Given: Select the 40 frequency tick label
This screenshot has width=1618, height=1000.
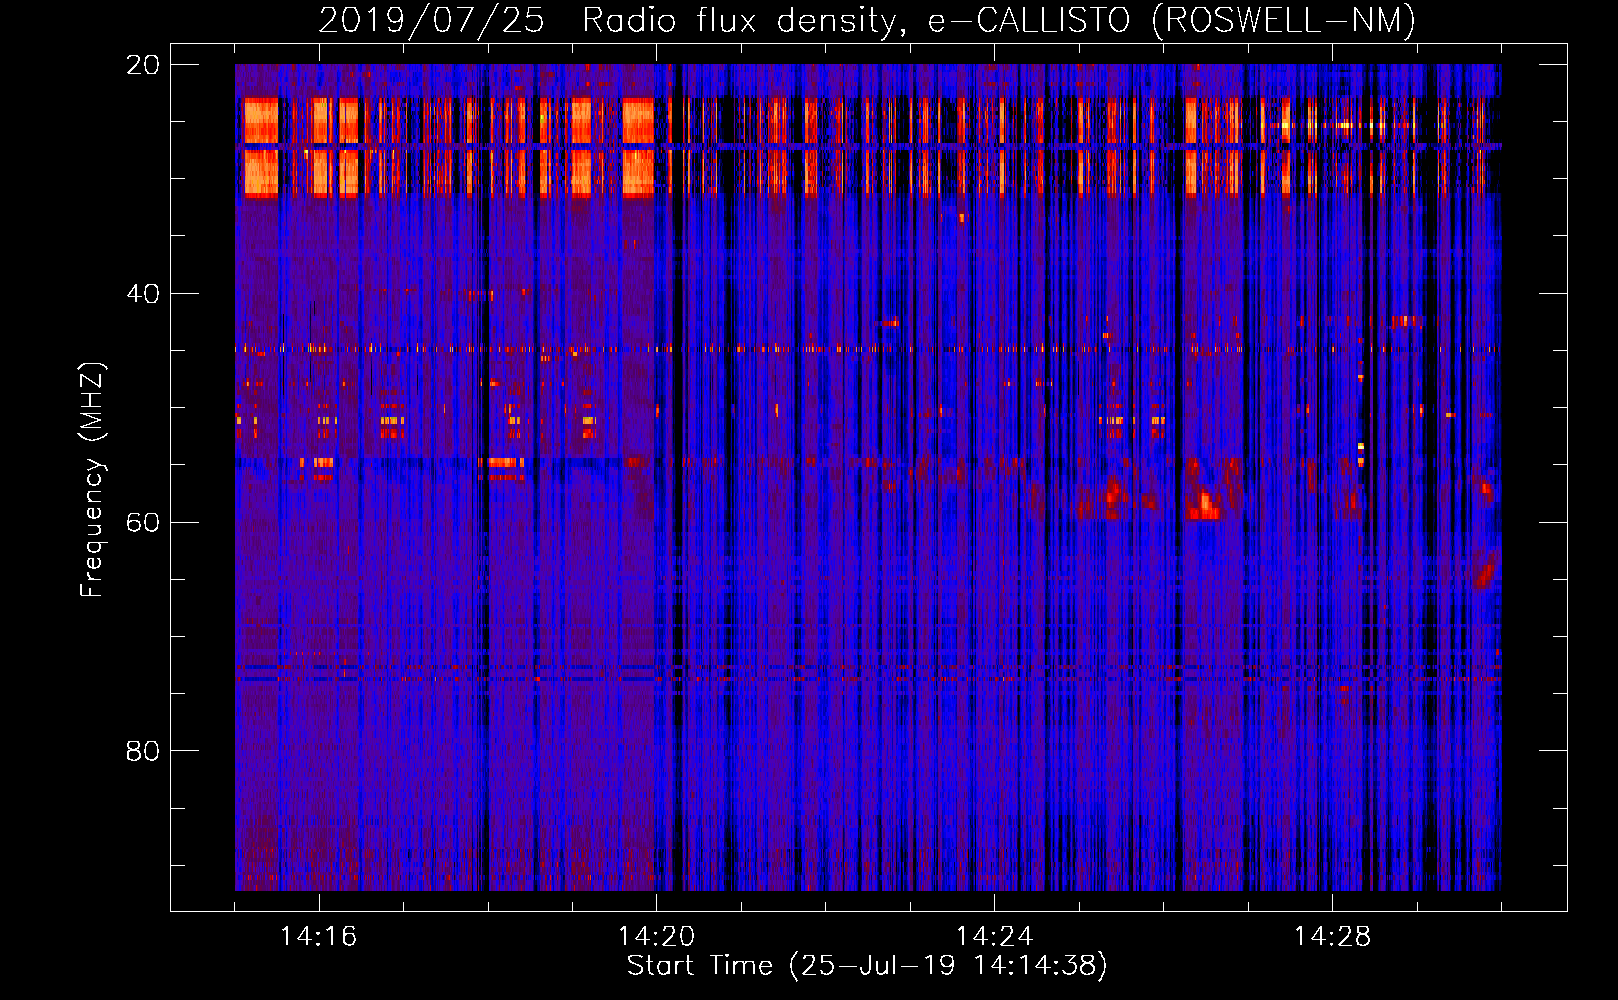Looking at the screenshot, I should click(x=143, y=293).
